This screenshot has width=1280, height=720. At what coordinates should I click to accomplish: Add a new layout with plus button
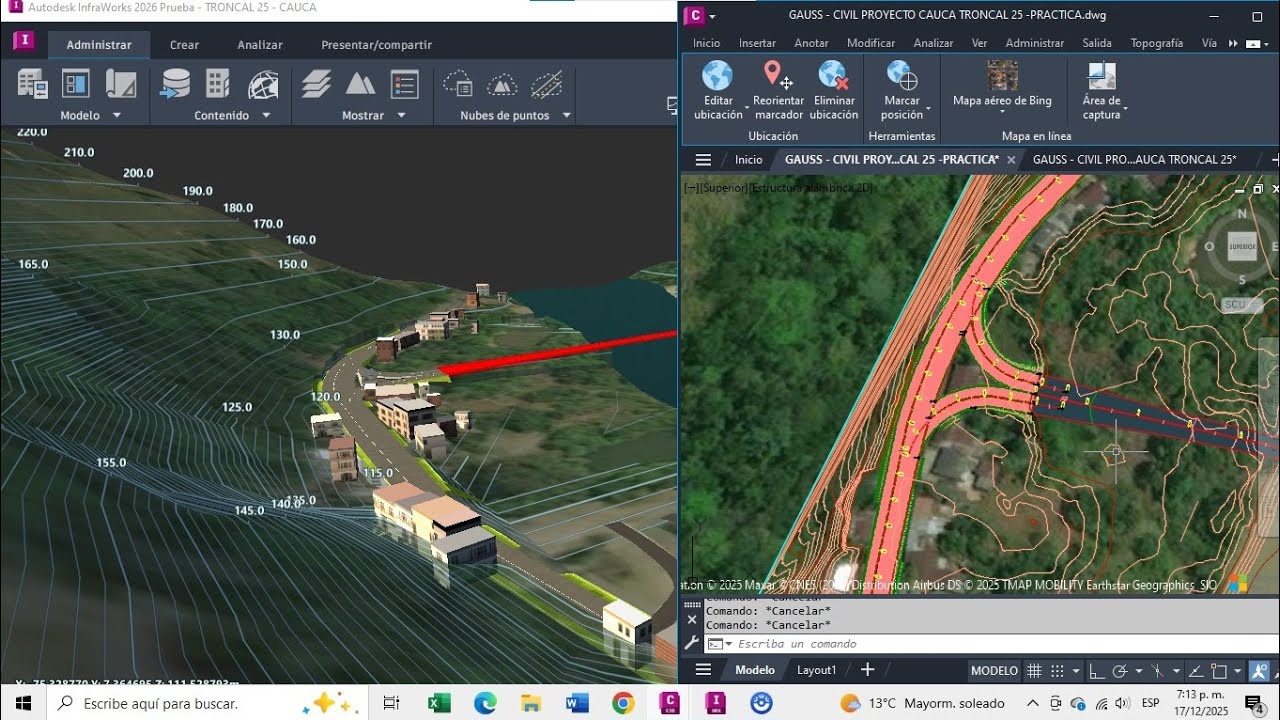pyautogui.click(x=867, y=670)
